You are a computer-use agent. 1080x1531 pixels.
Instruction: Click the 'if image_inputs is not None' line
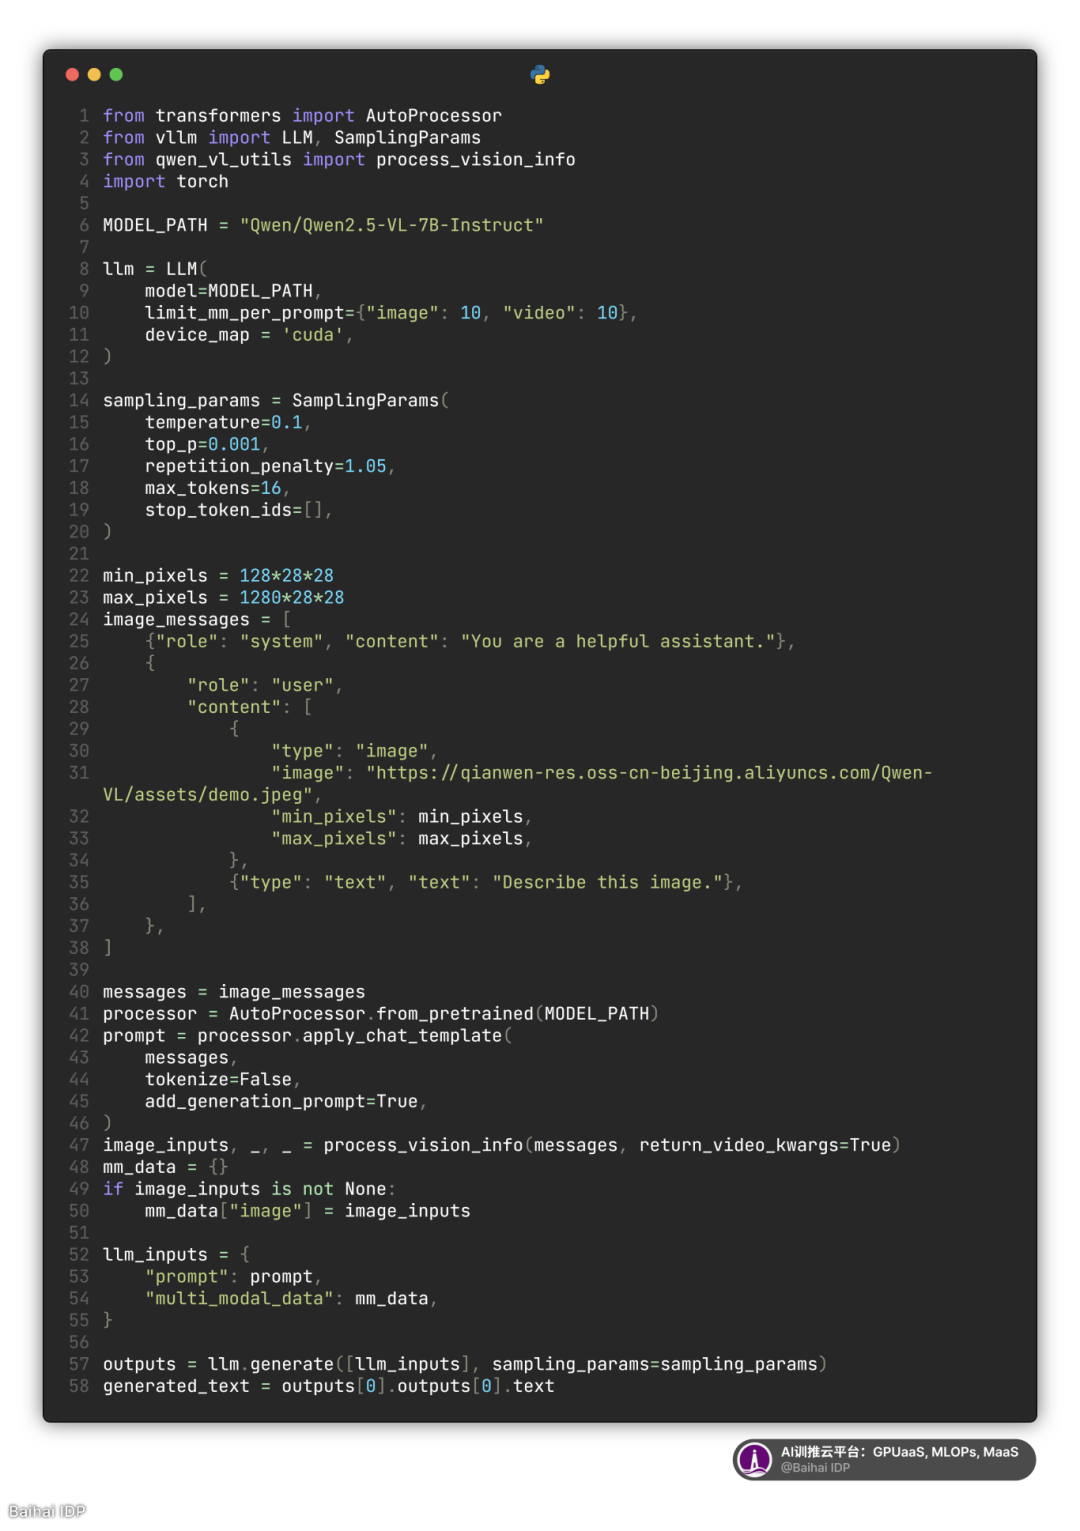[x=250, y=1190]
